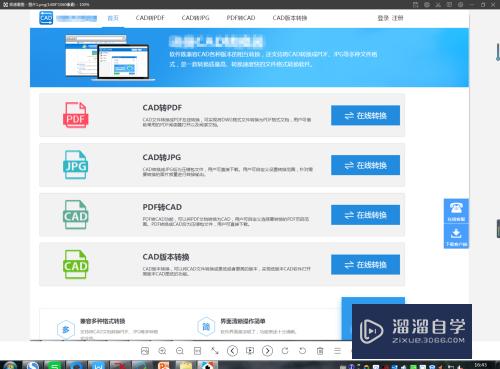Open the CAD转PDF navigation item
The width and height of the screenshot is (500, 369).
(150, 18)
